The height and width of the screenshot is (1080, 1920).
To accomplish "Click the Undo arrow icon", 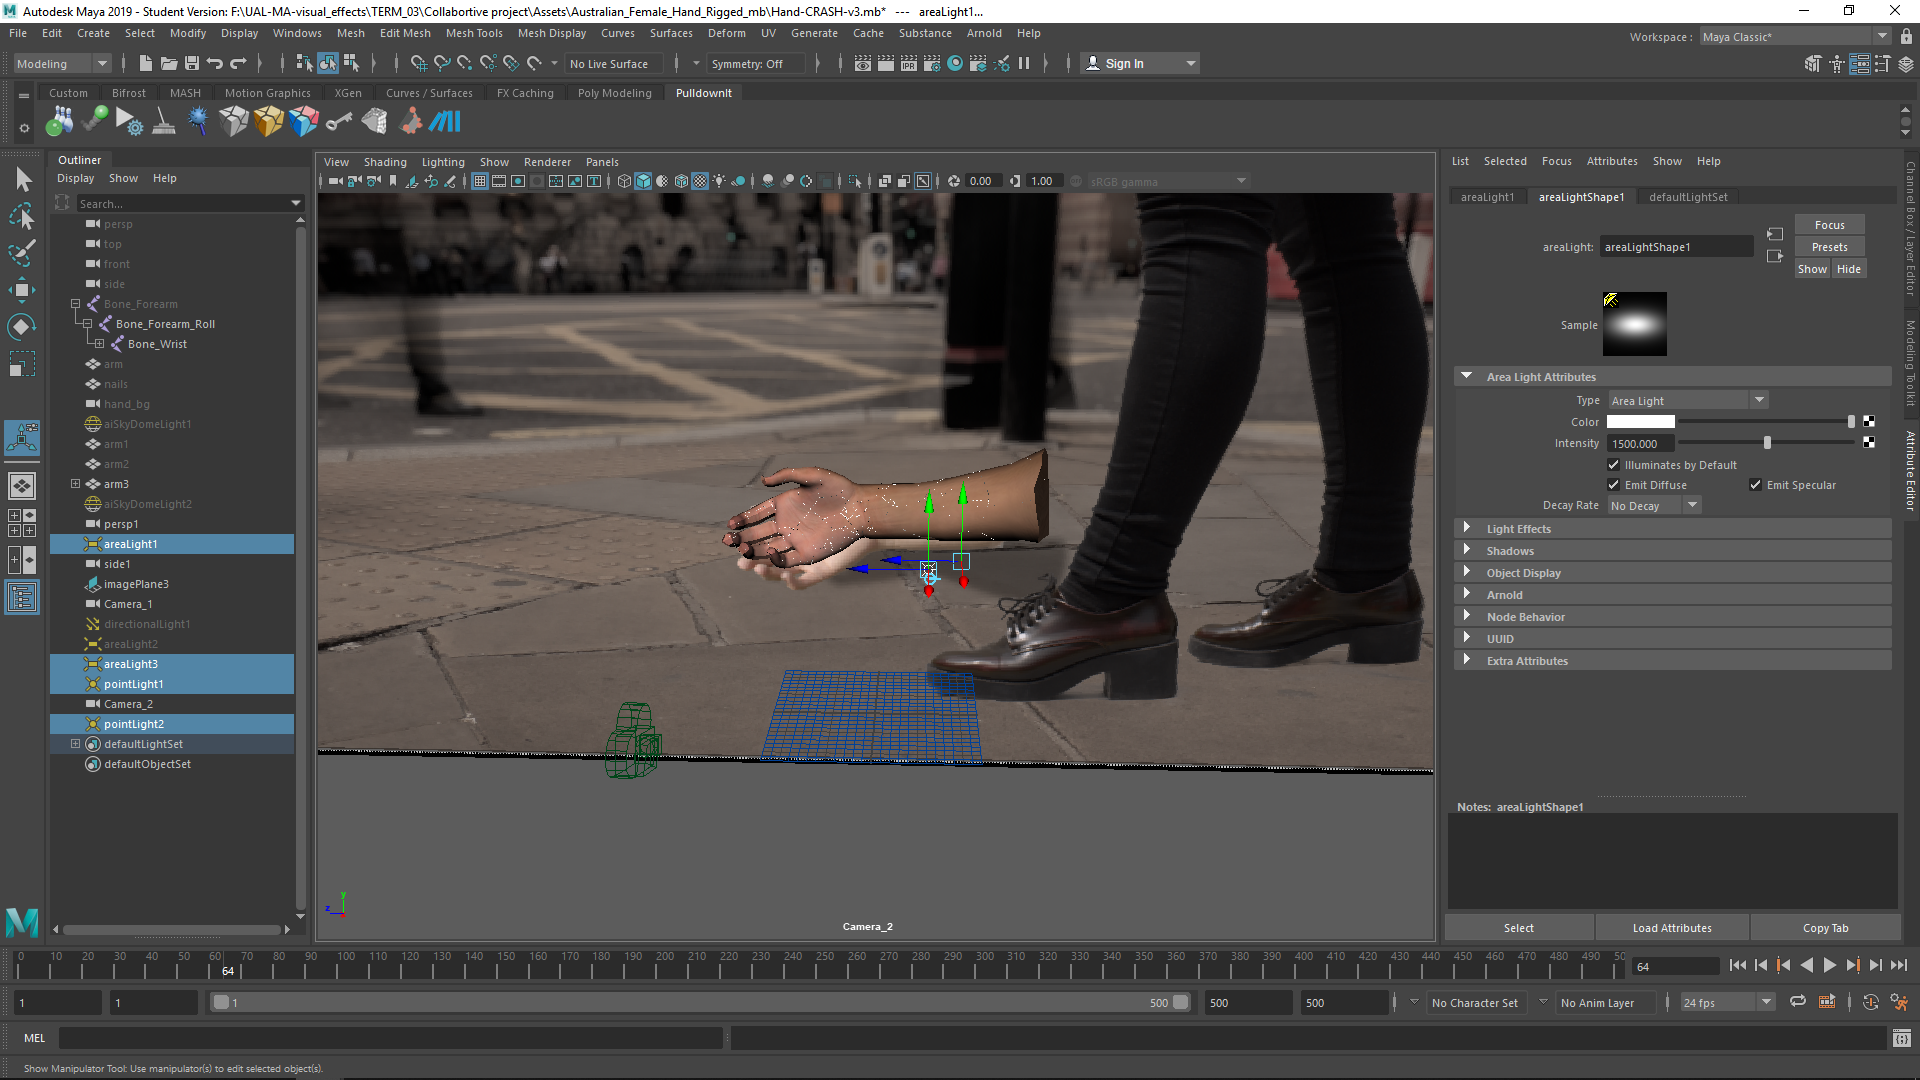I will [215, 63].
